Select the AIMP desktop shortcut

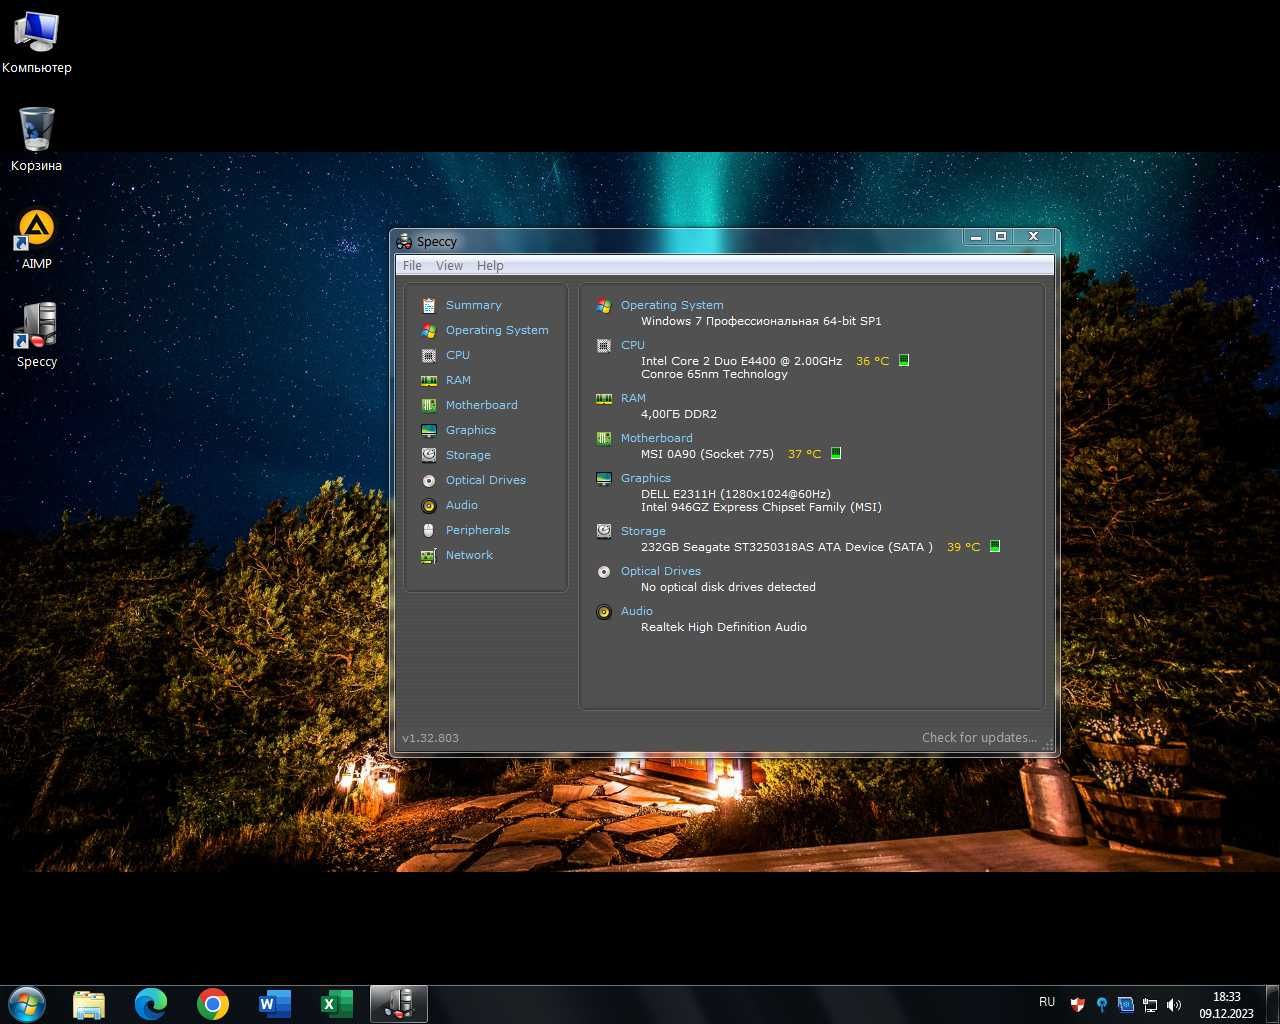(x=36, y=239)
